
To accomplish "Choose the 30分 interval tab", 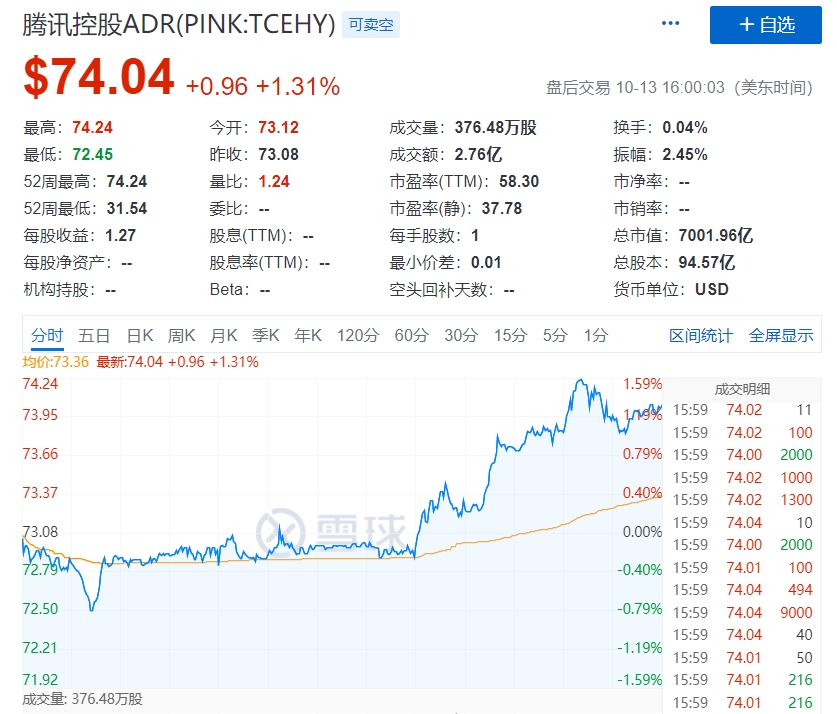I will (x=461, y=335).
